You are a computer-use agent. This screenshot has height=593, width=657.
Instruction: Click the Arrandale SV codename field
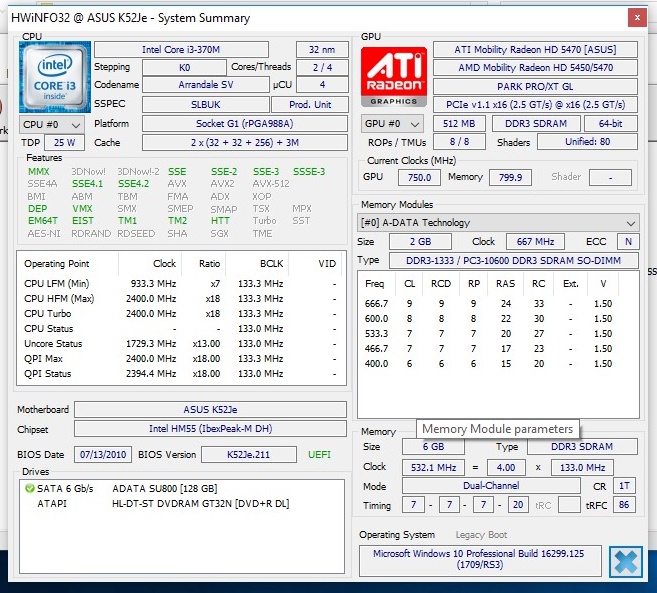point(205,85)
